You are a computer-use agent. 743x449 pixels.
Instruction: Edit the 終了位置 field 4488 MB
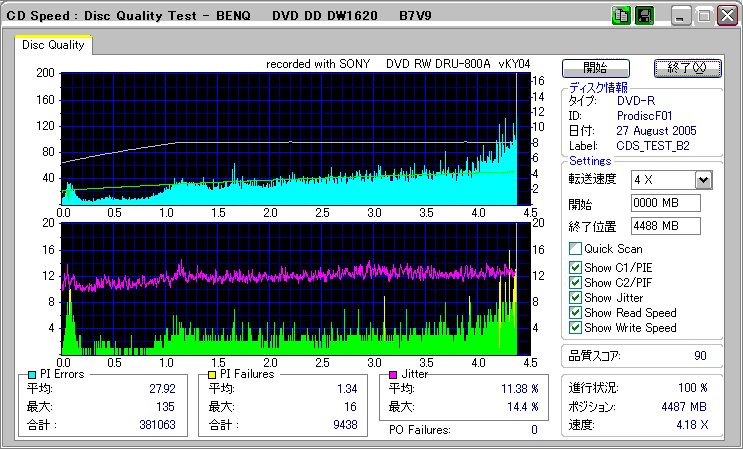[x=666, y=226]
